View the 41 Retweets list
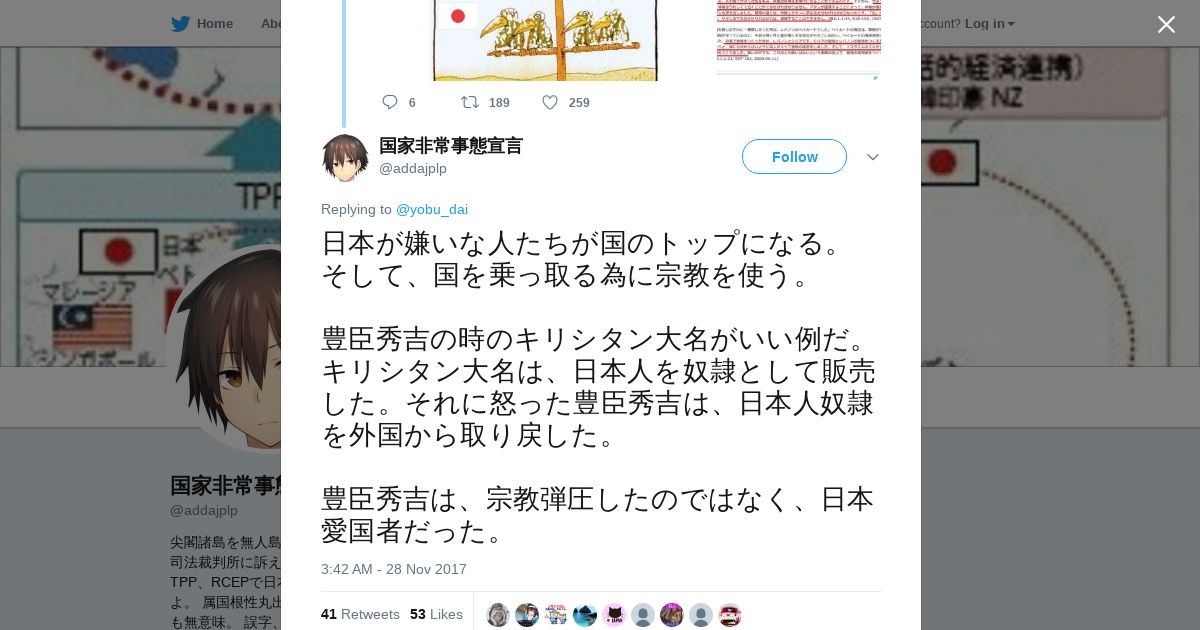The image size is (1200, 630). click(x=360, y=614)
